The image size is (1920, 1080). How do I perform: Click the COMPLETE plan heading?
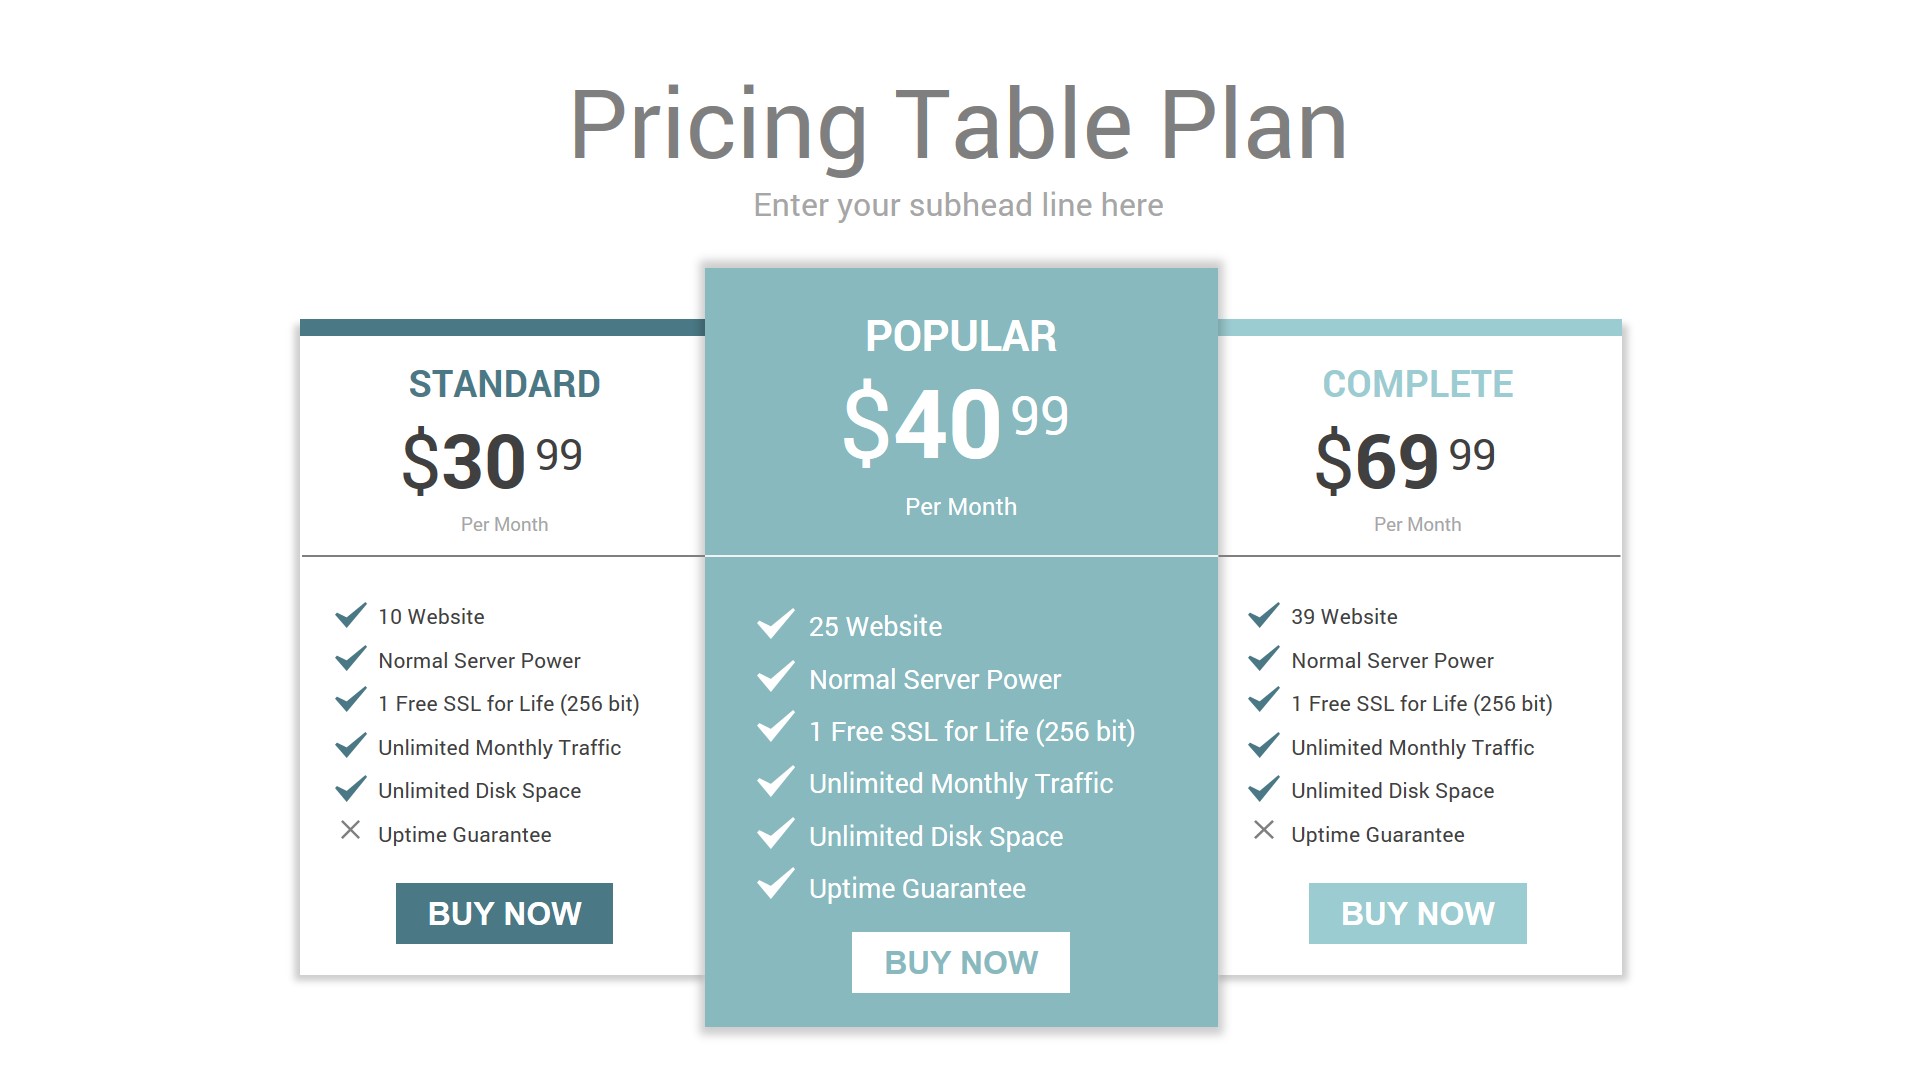point(1417,384)
